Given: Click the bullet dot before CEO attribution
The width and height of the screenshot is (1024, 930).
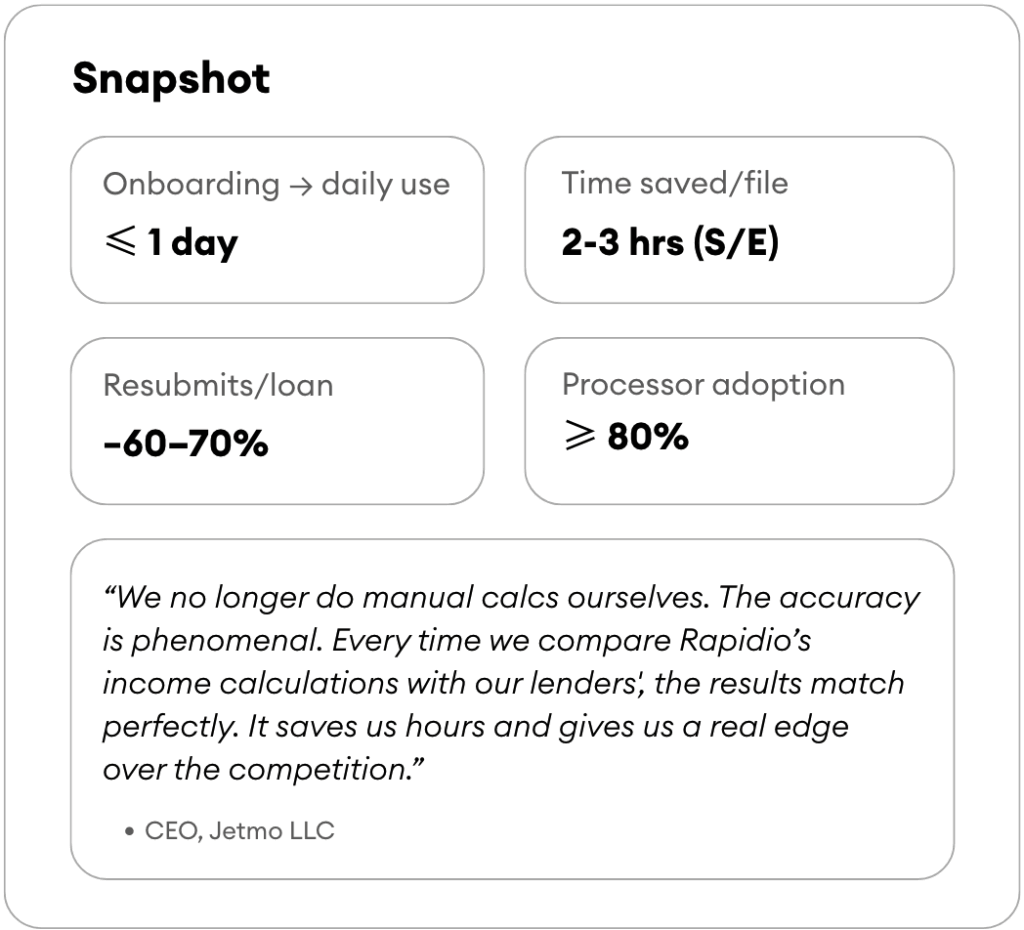Looking at the screenshot, I should click(129, 831).
